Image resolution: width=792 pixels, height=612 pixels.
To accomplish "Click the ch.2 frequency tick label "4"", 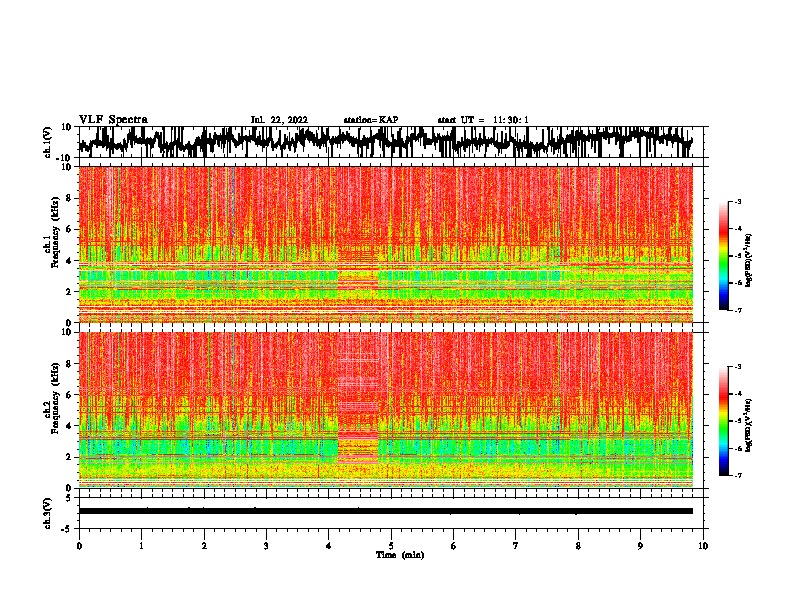I will pos(69,426).
